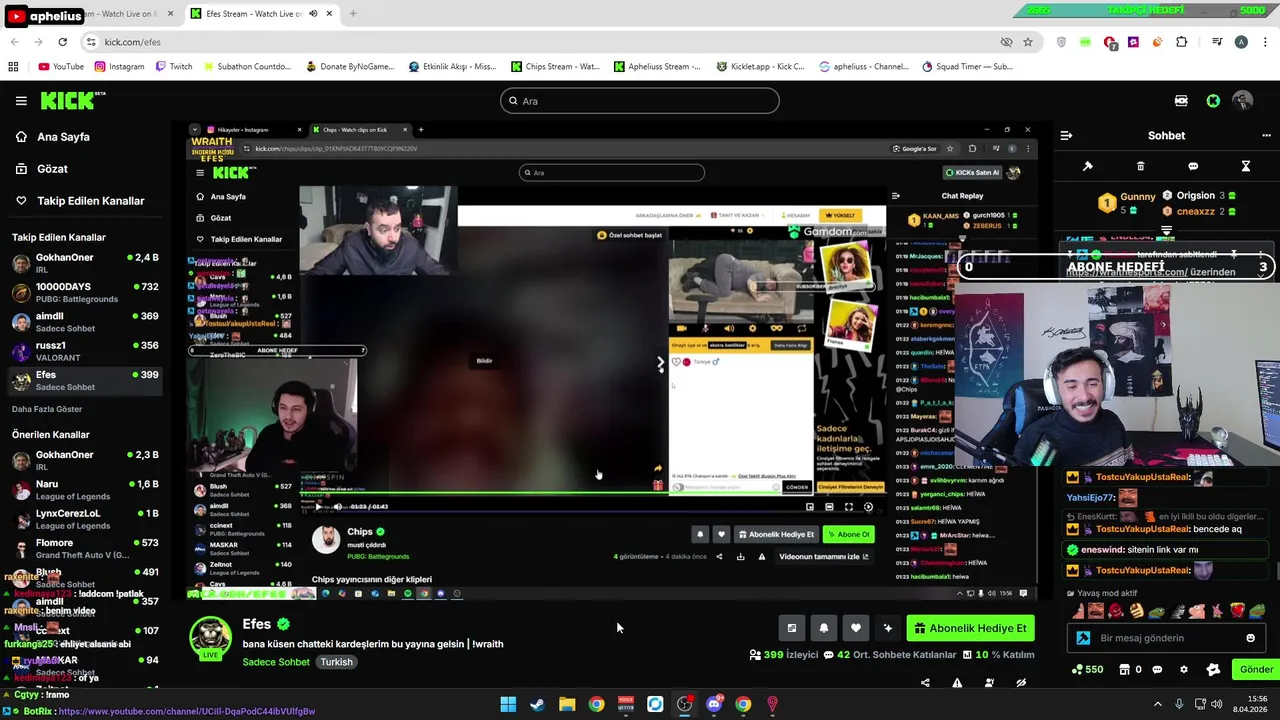Show hidden tray icons chevron
1280x720 pixels.
point(1158,704)
